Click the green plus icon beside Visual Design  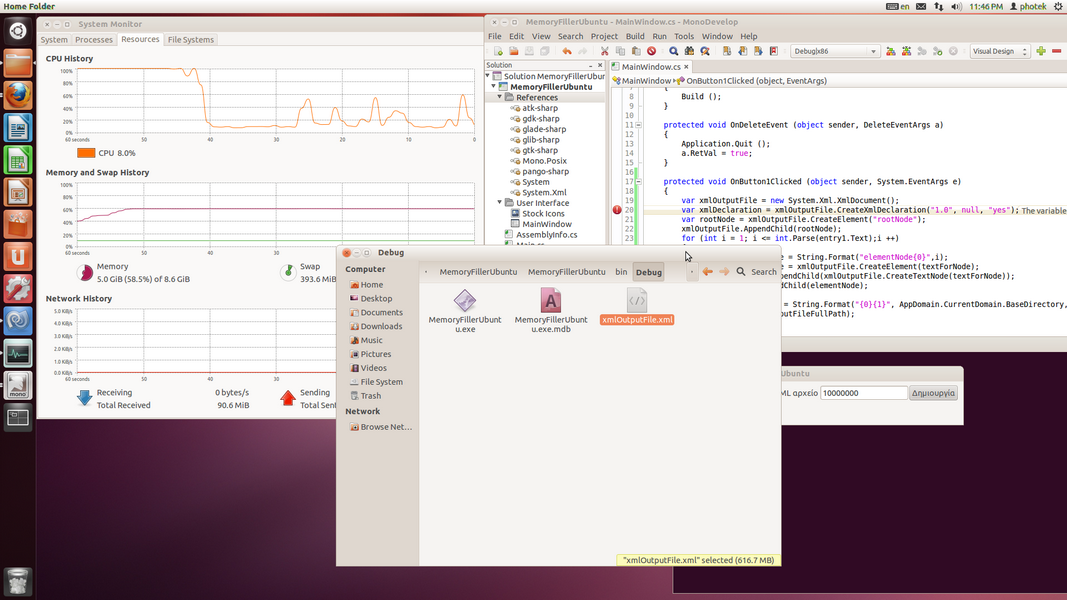tap(1041, 51)
